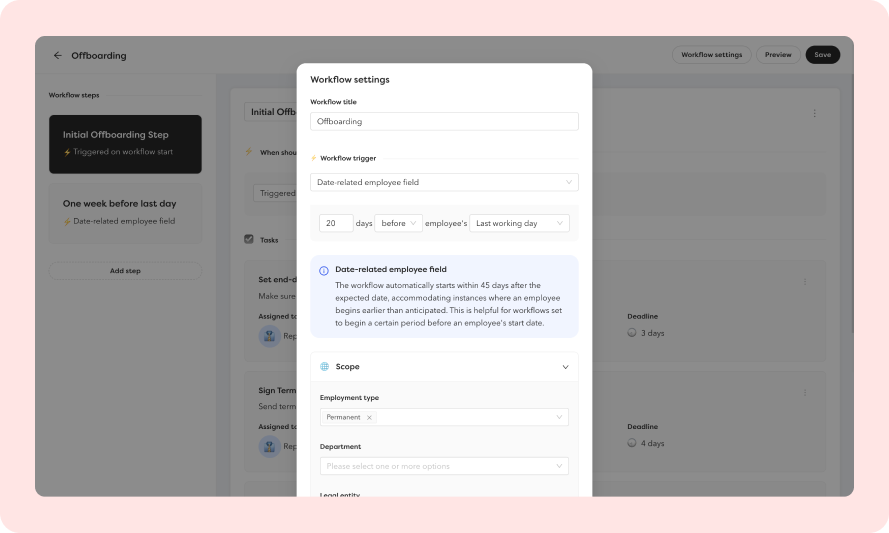Click the Triggered field in background step
The image size is (889, 533).
275,193
